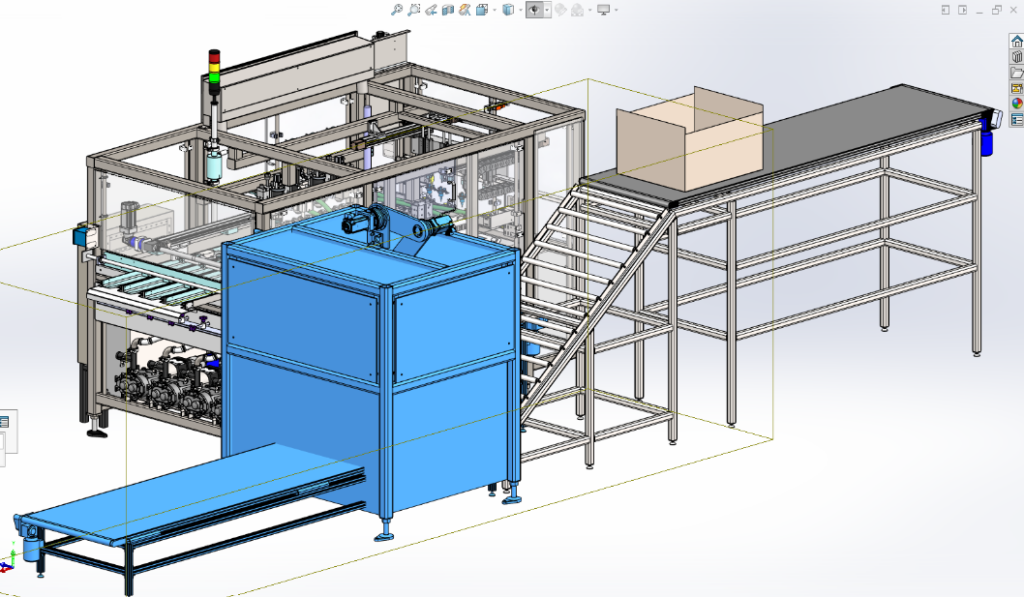The image size is (1024, 597).
Task: Close the document window
Action: pos(1014,10)
